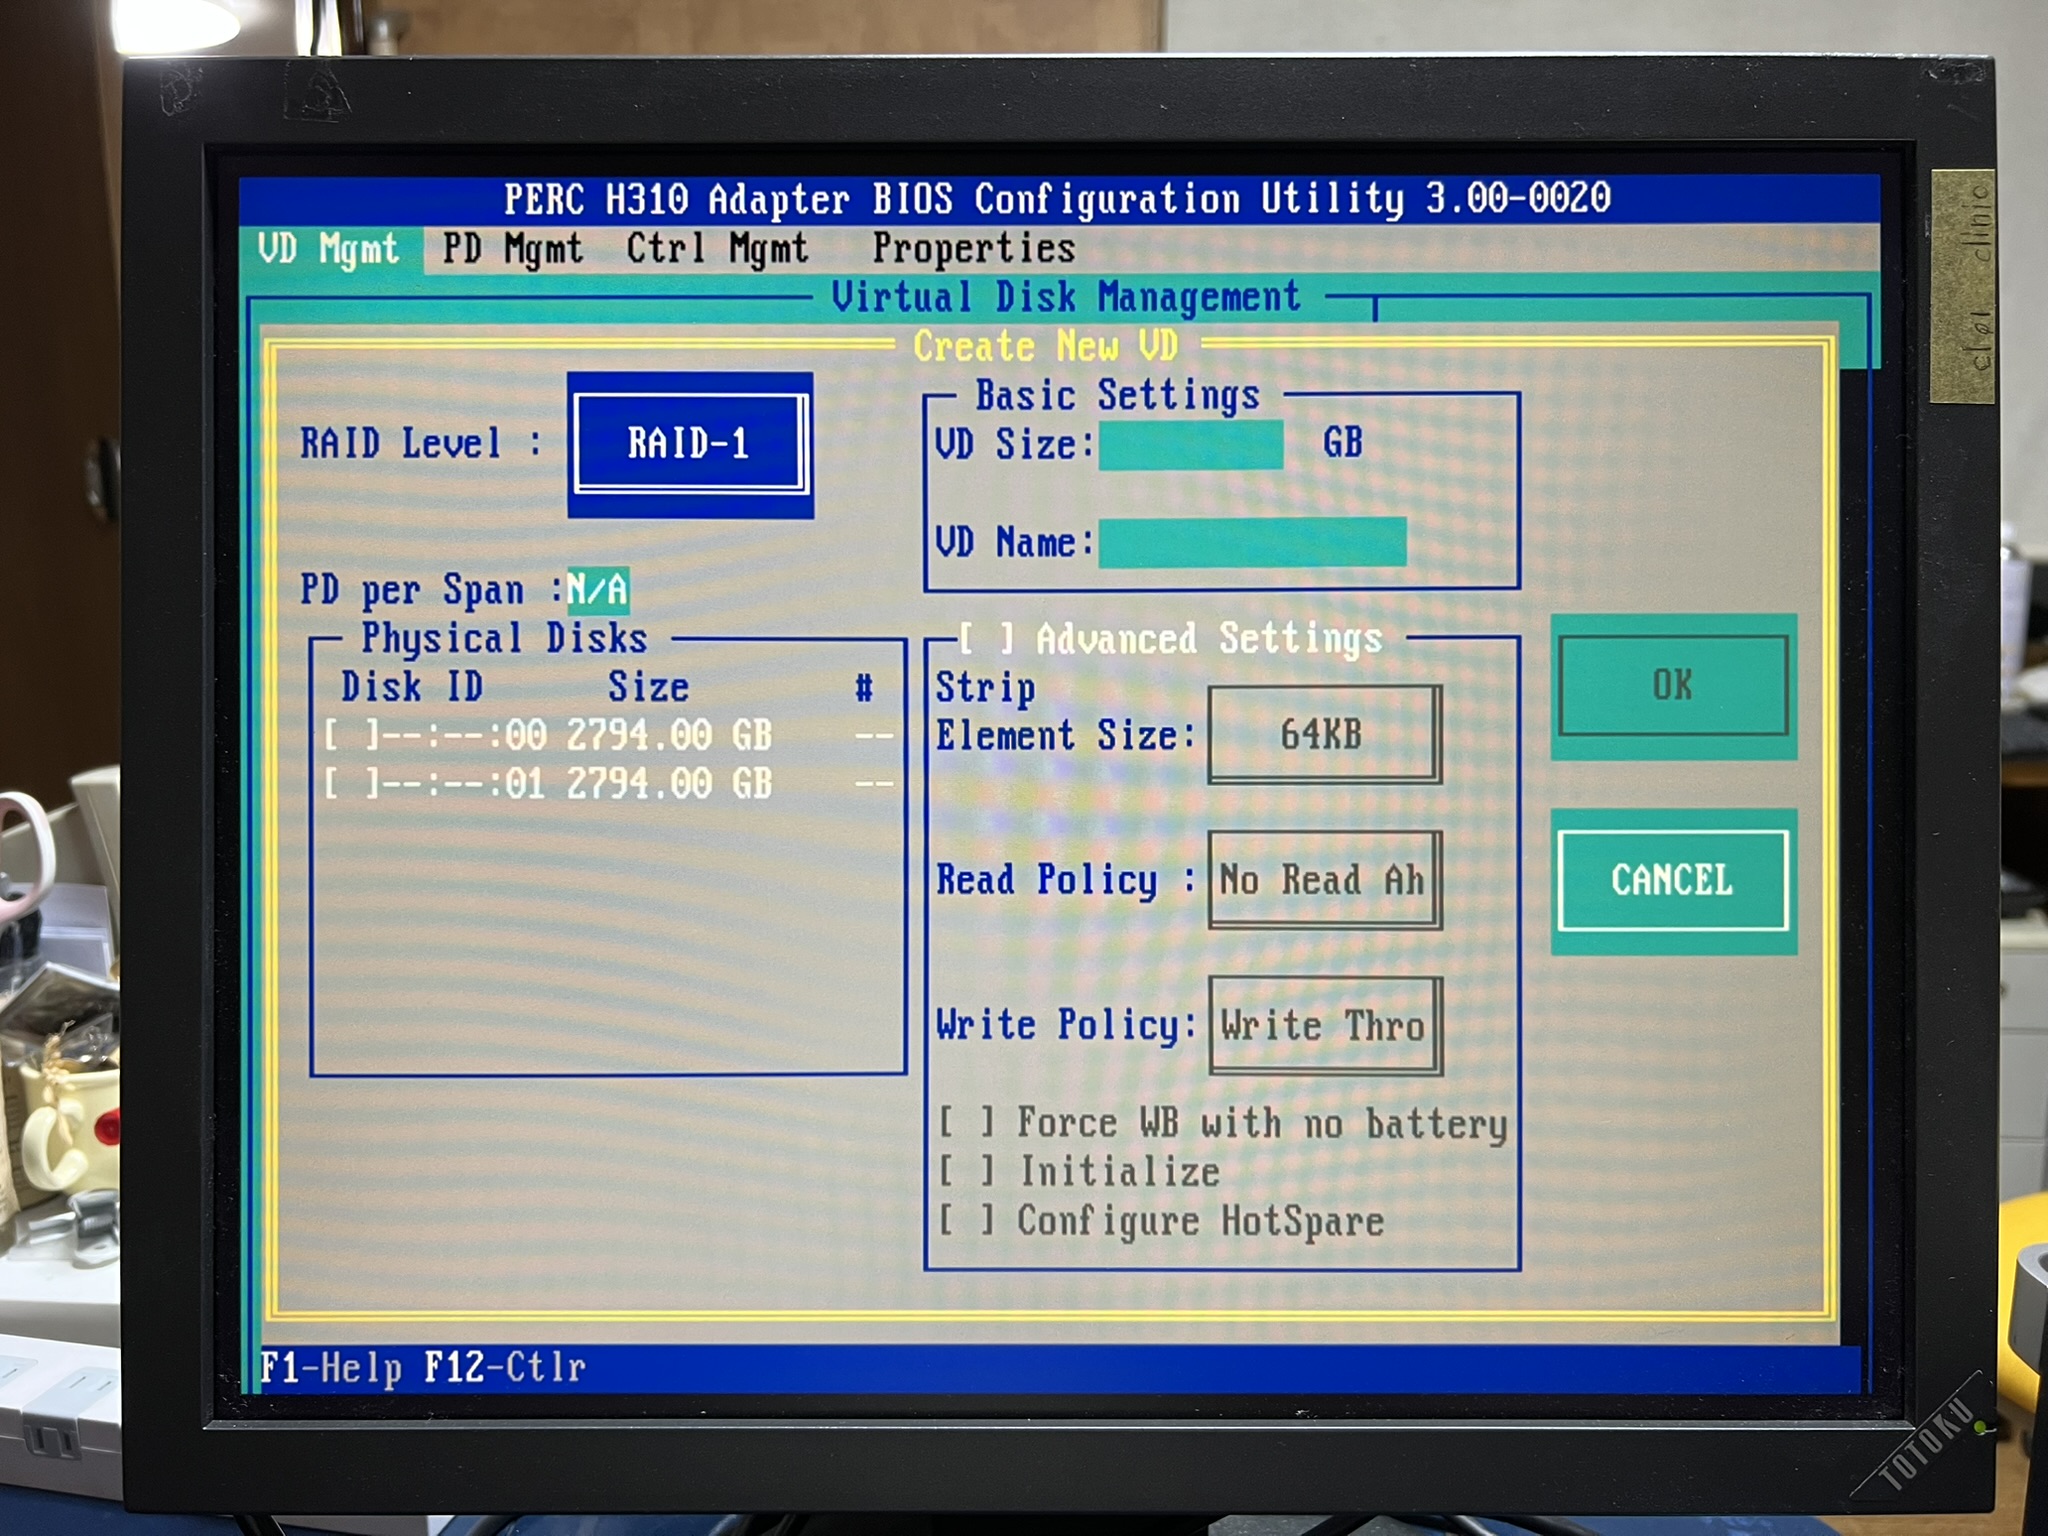Switch to the Ctrl Mgmt tab
This screenshot has height=1536, width=2048.
click(x=717, y=249)
